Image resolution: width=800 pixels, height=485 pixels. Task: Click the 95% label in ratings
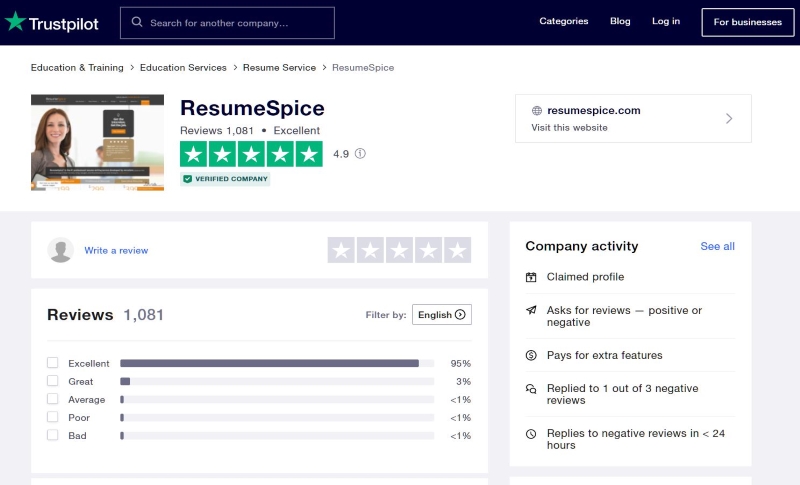pos(461,363)
